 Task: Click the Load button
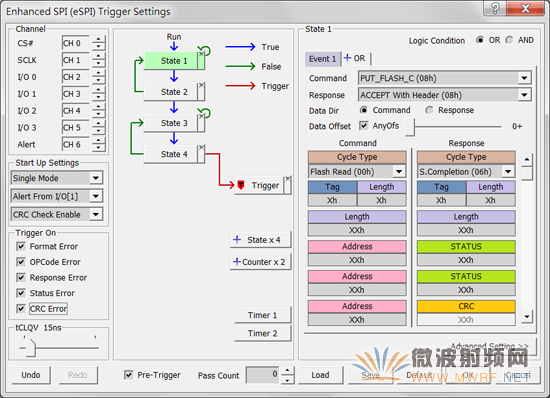point(320,375)
